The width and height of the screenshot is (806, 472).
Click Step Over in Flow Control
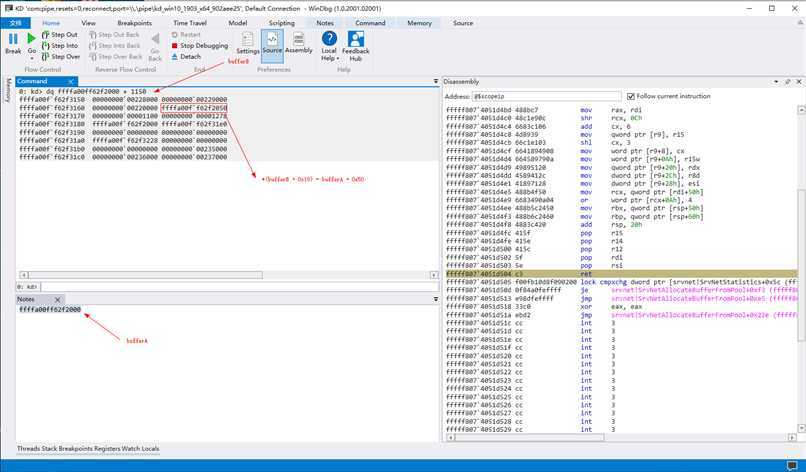[61, 57]
